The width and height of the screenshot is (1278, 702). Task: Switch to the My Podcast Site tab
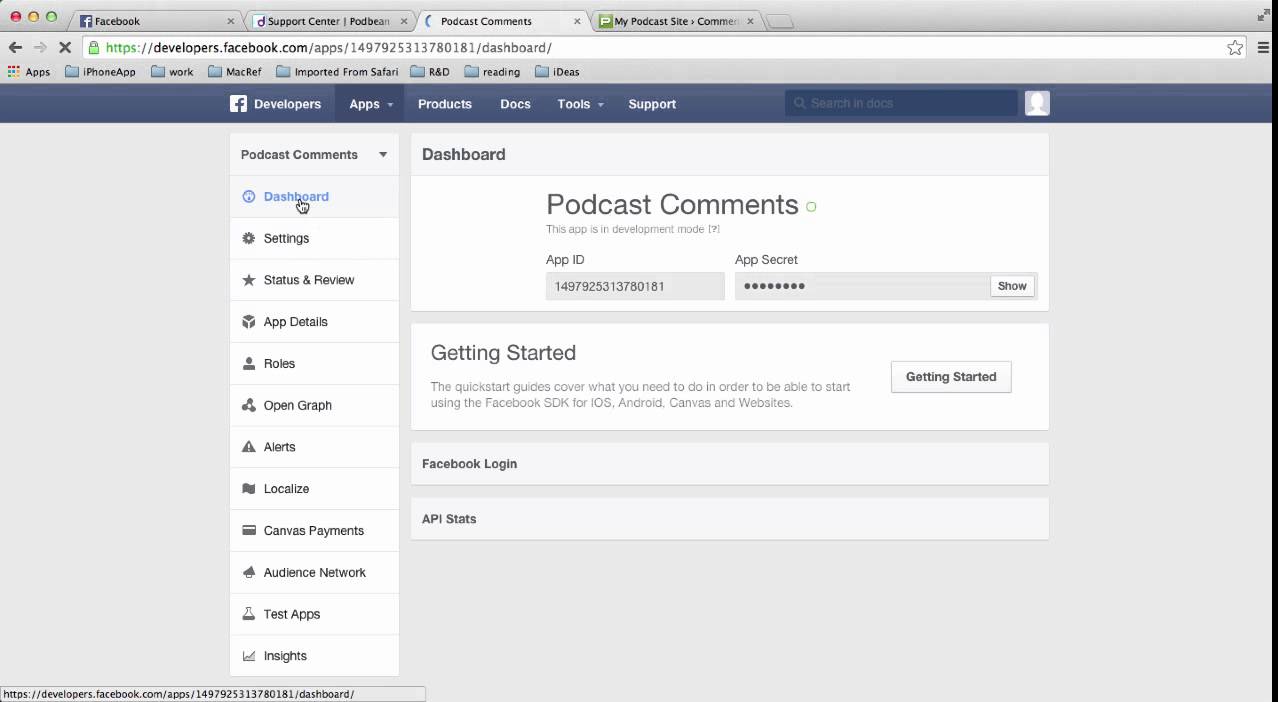pyautogui.click(x=675, y=21)
